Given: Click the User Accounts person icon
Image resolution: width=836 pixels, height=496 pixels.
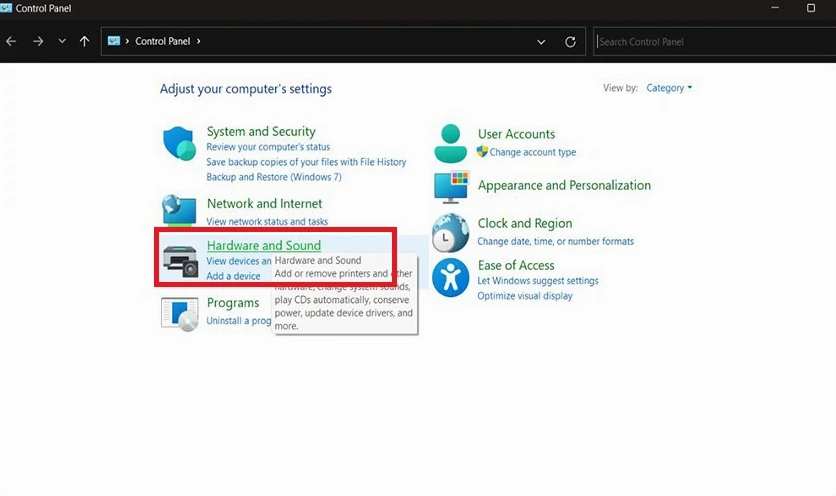Looking at the screenshot, I should click(451, 143).
